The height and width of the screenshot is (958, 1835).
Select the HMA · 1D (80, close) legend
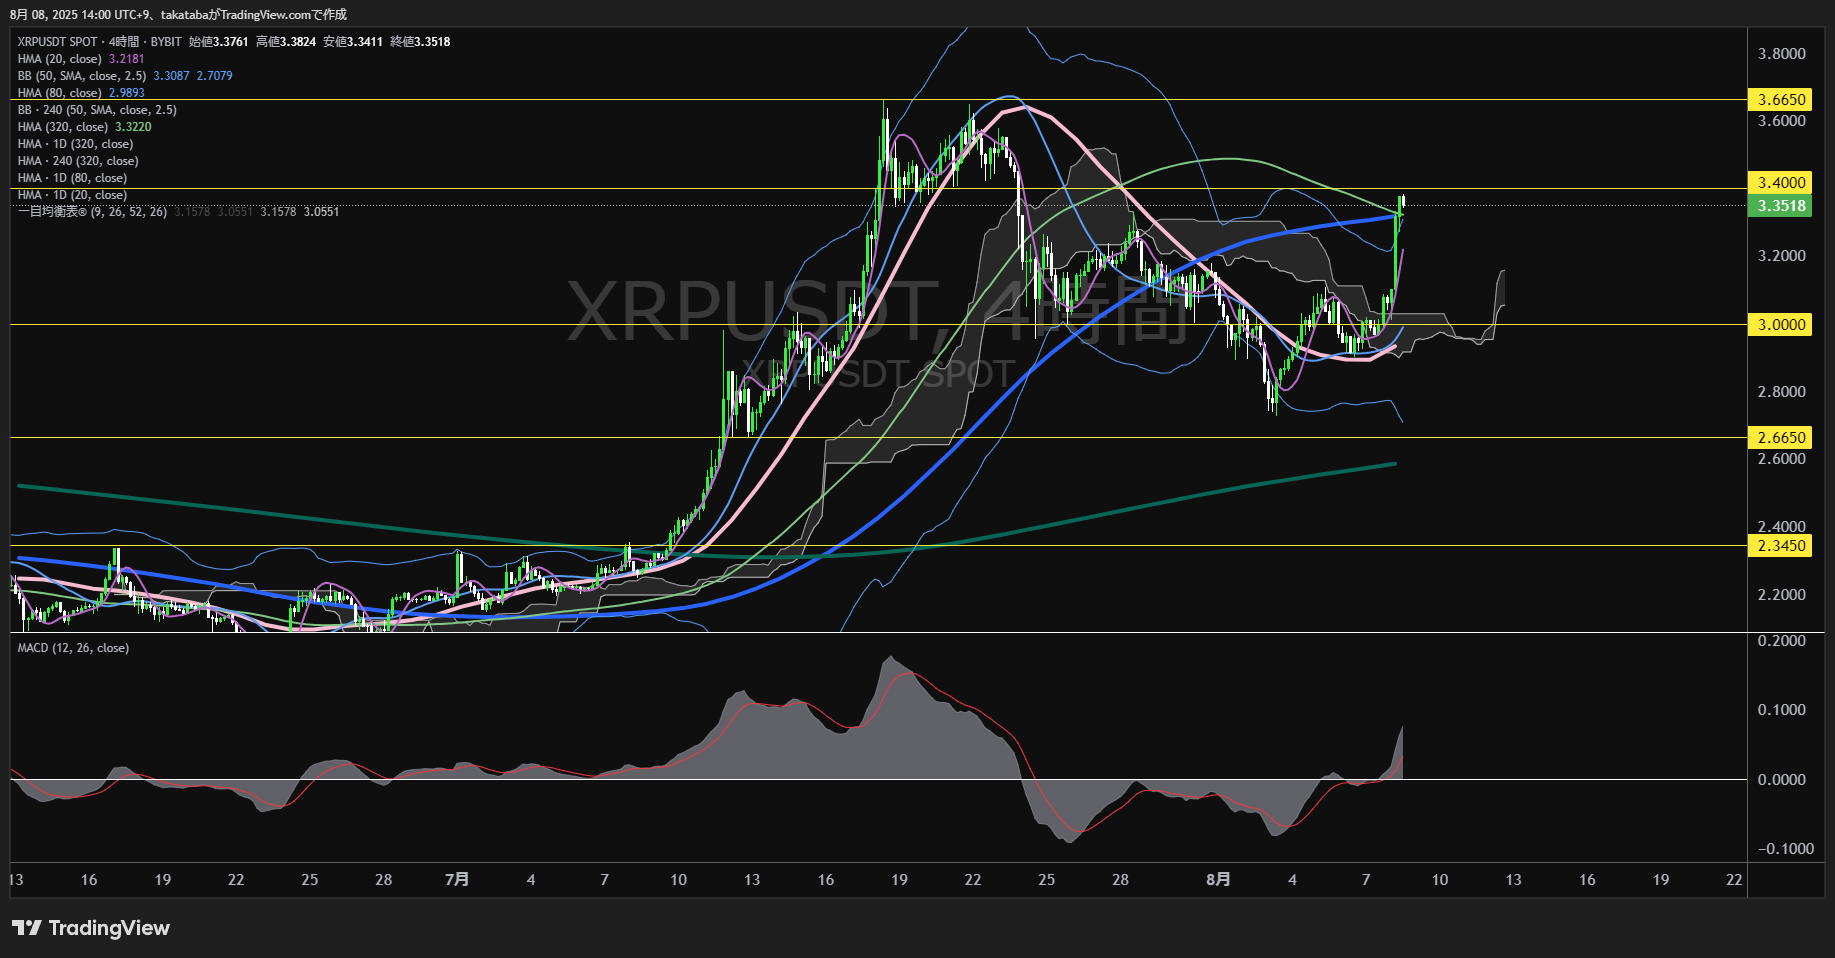(72, 178)
